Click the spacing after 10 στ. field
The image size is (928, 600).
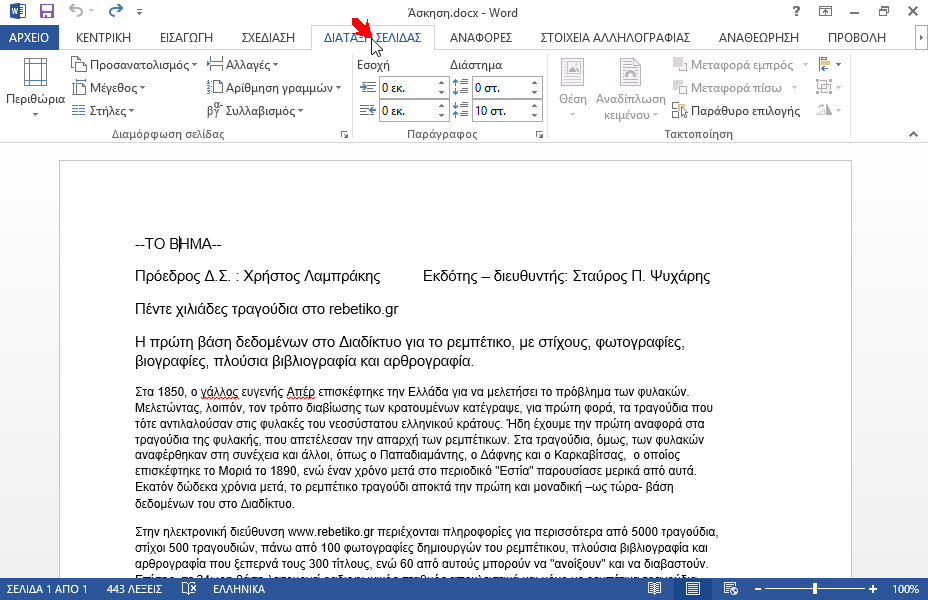tap(500, 110)
